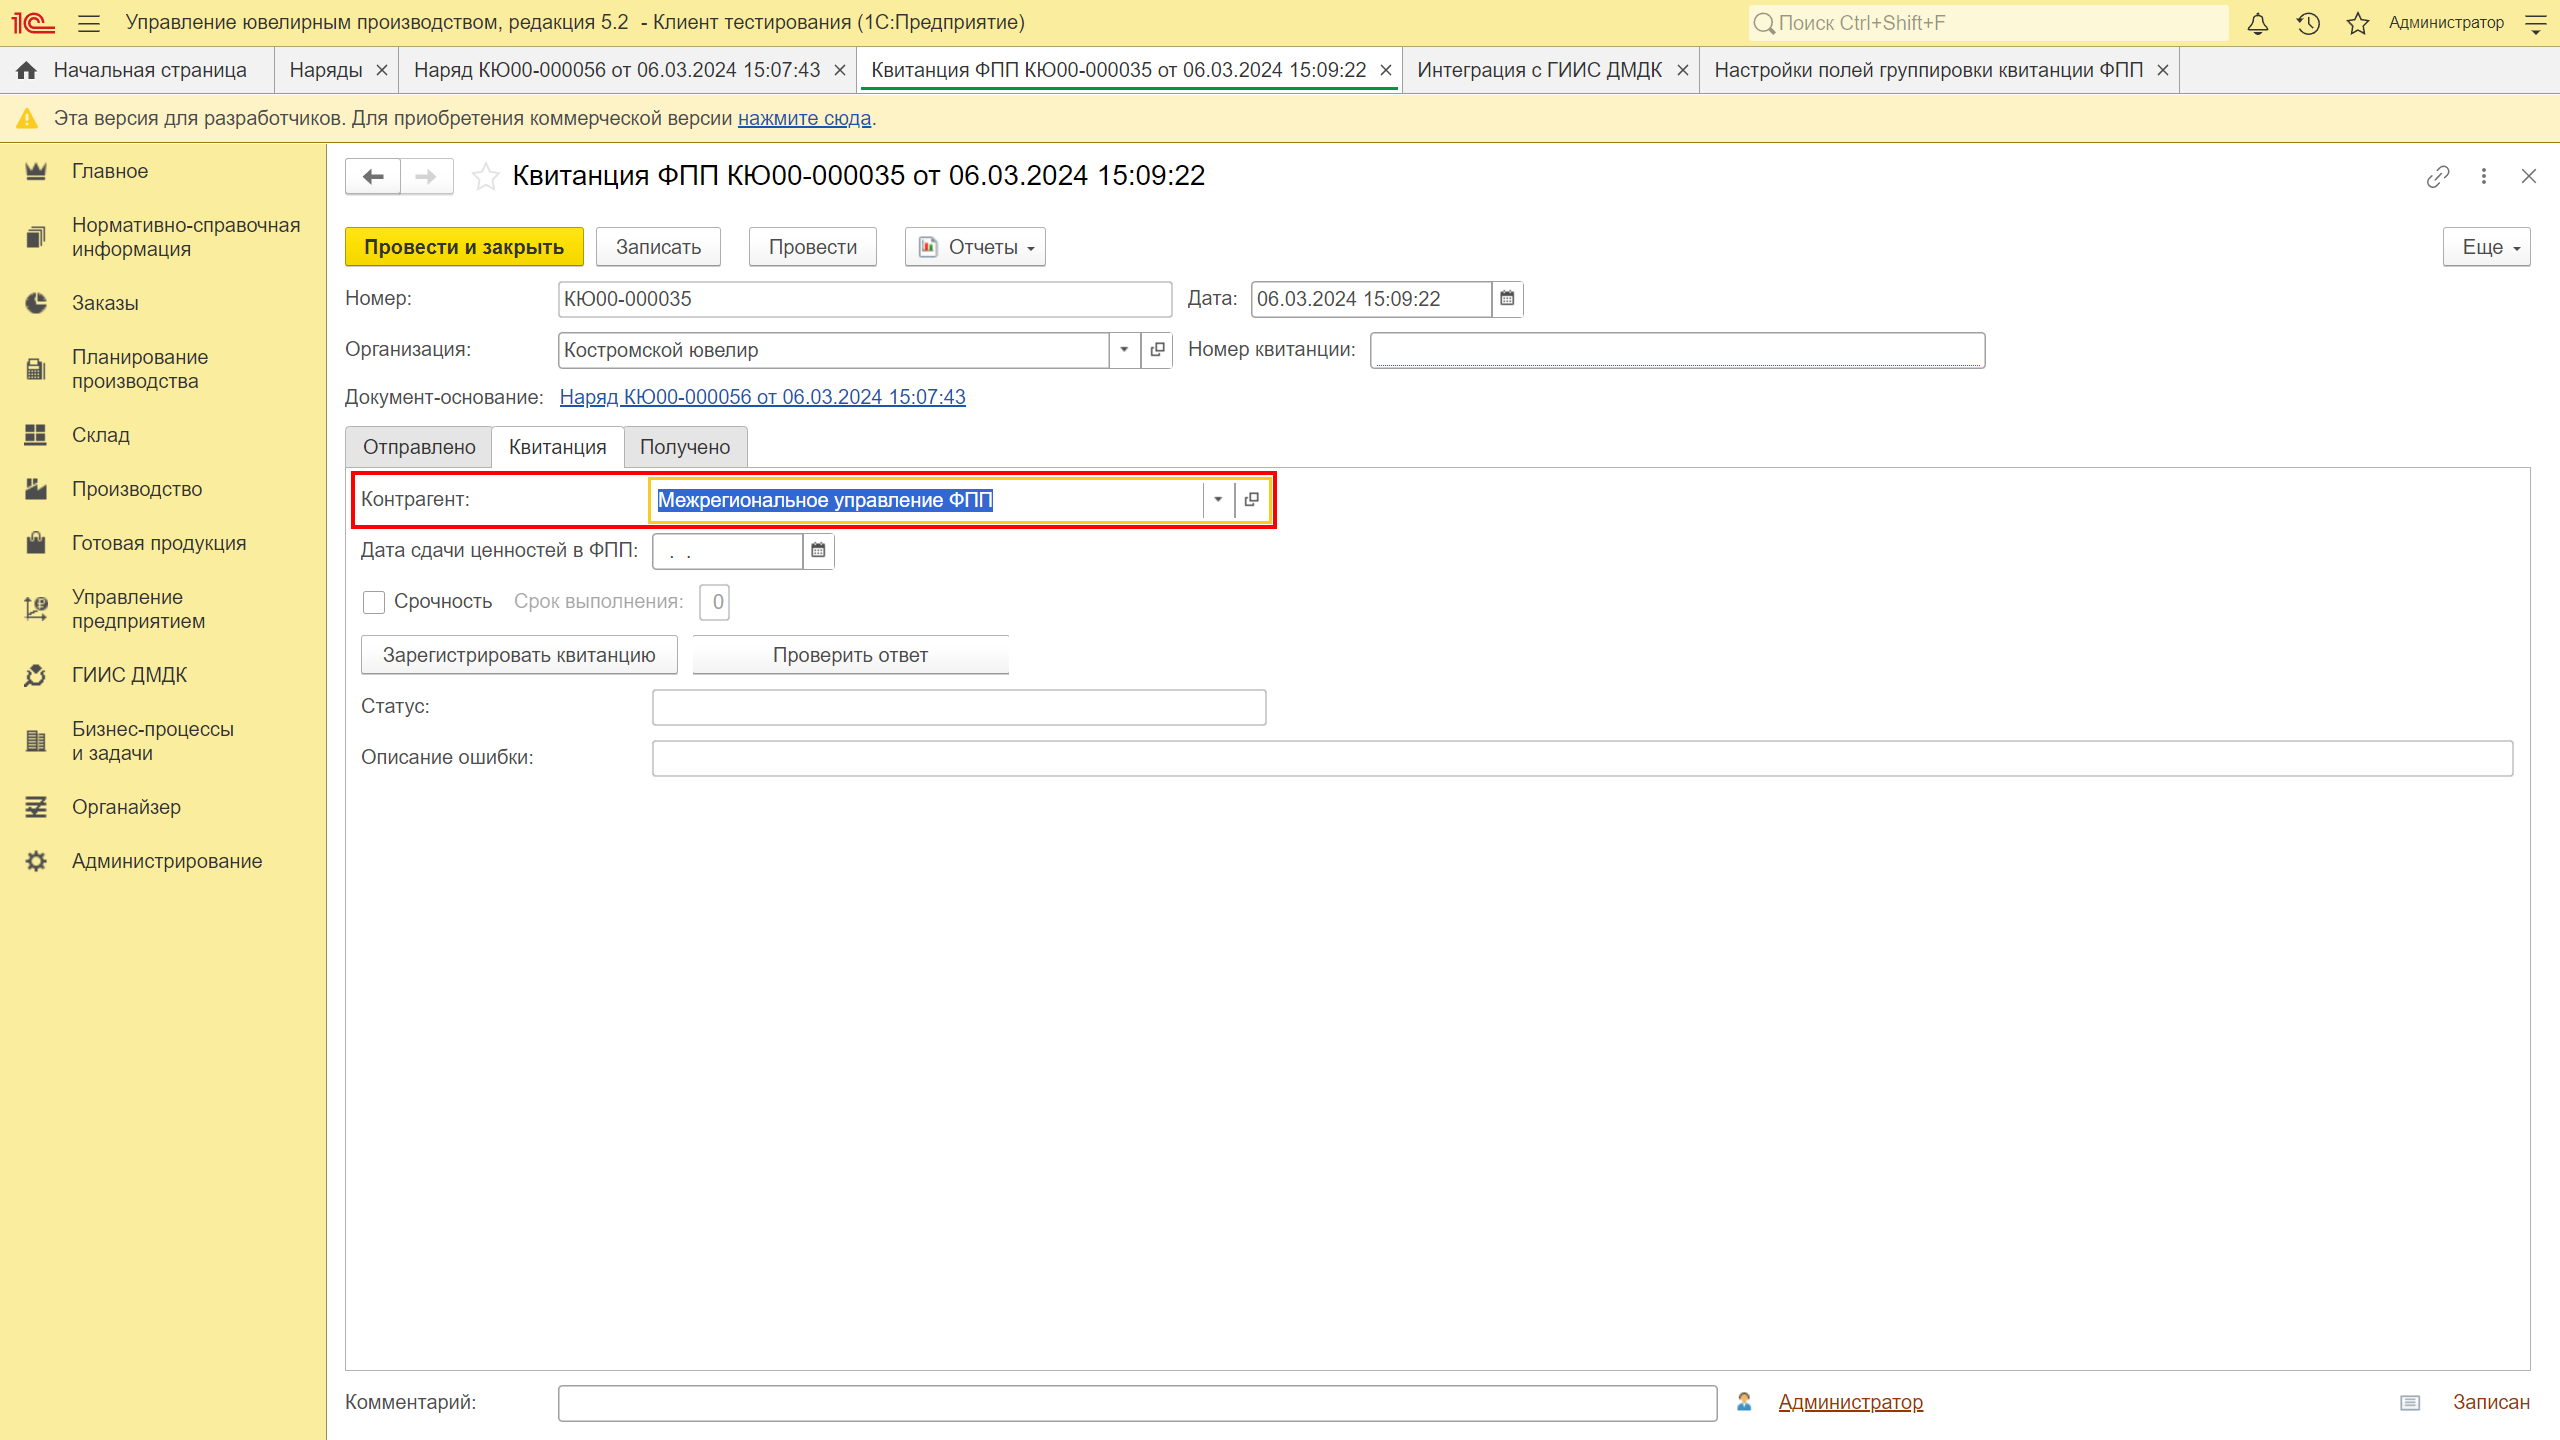Expand Контрагент dropdown arrow

coord(1218,500)
